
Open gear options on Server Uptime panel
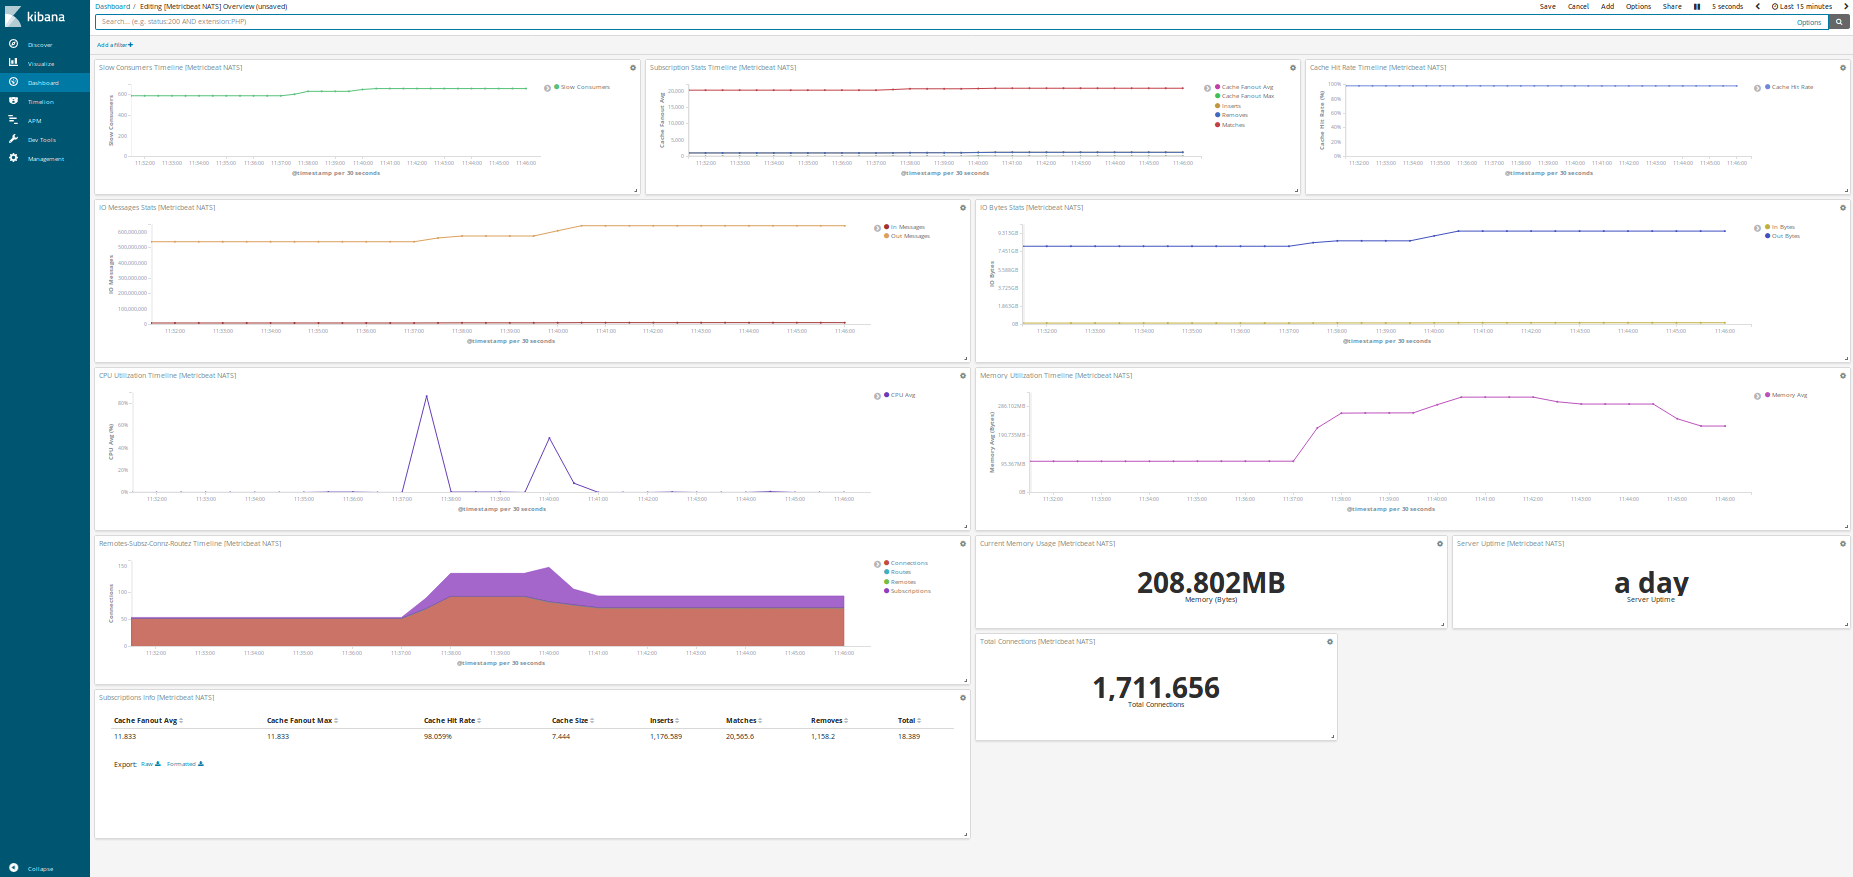1843,544
